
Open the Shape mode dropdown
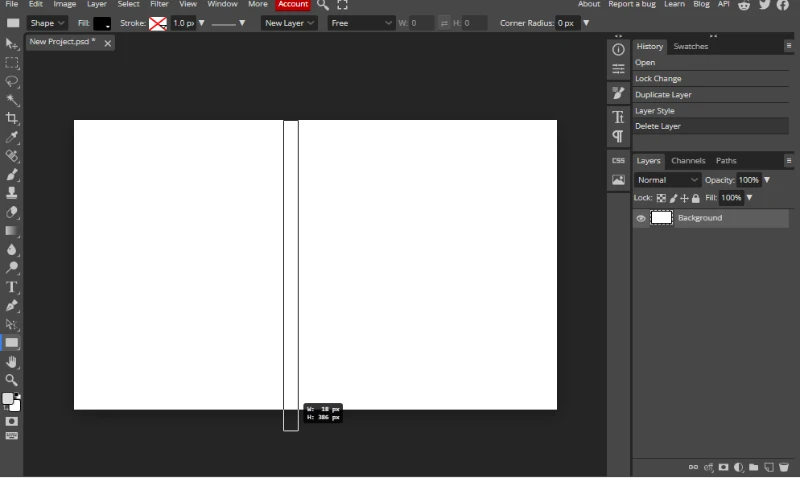coord(46,23)
